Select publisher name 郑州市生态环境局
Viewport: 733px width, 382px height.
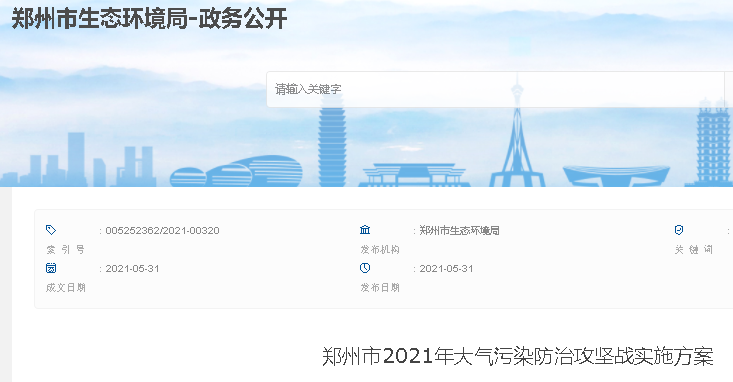click(459, 231)
